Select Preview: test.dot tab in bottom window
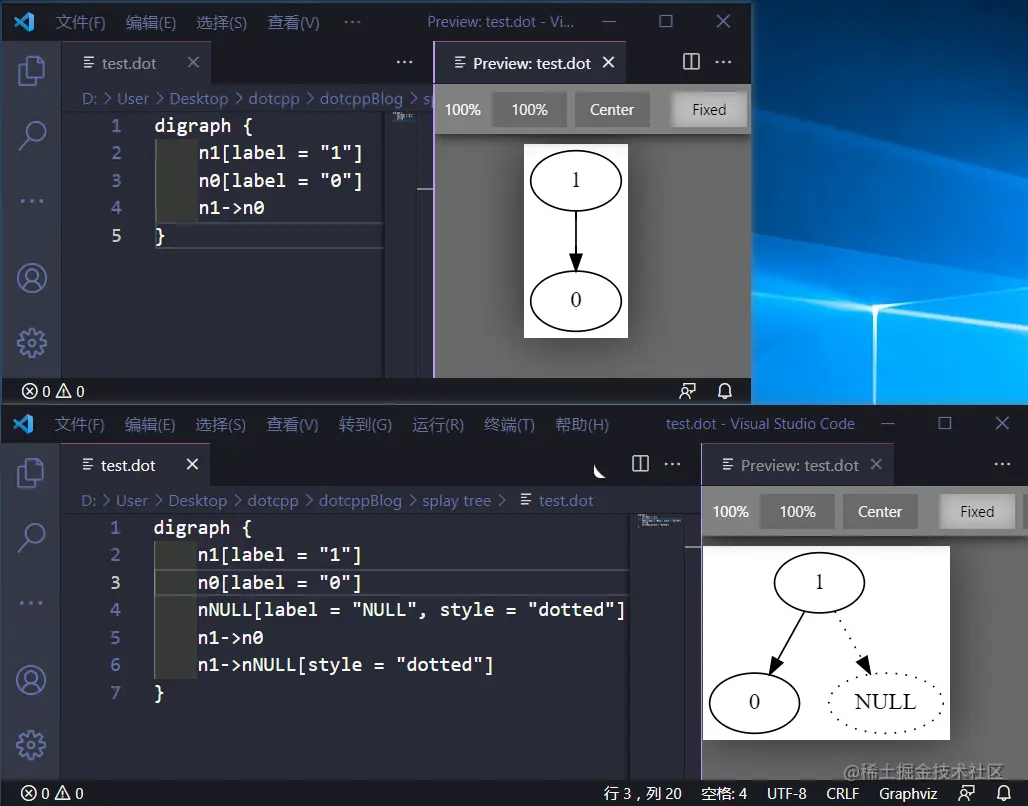Screen dimensions: 1028x806 click(798, 465)
